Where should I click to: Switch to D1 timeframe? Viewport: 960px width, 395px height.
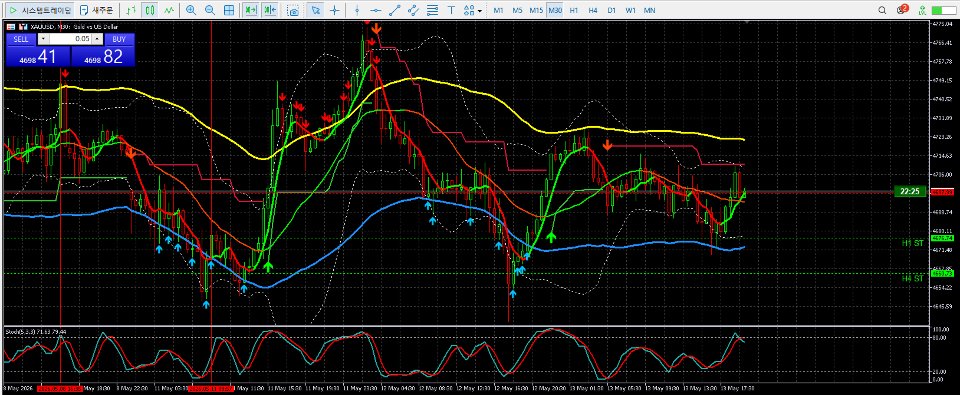[x=612, y=10]
